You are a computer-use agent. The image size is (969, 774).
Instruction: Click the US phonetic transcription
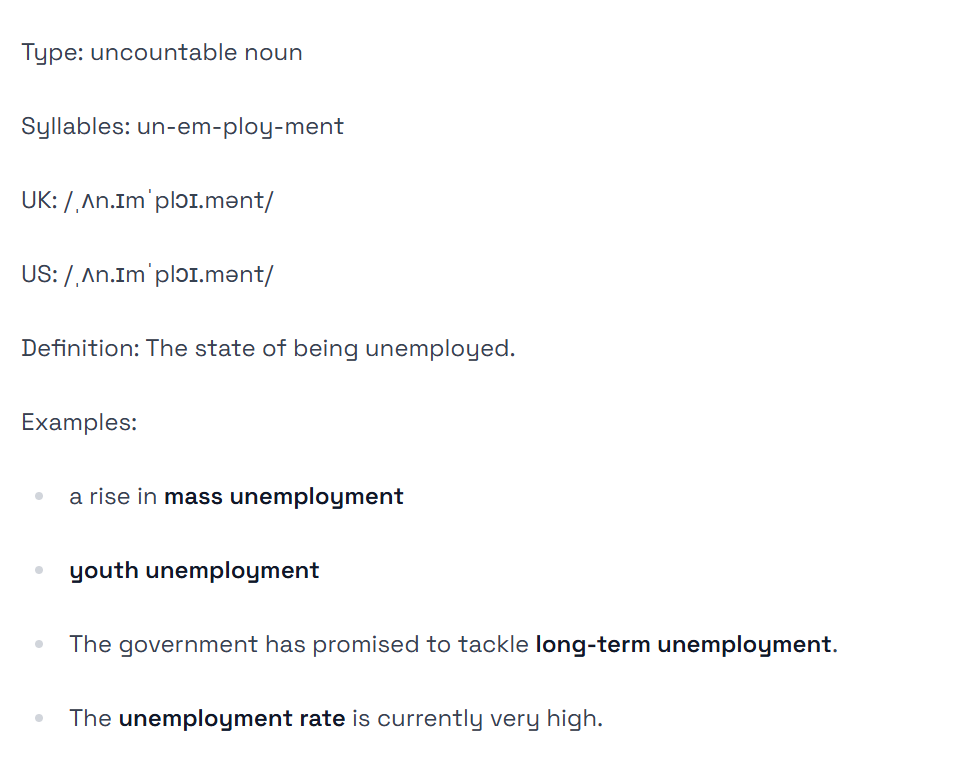tap(168, 275)
